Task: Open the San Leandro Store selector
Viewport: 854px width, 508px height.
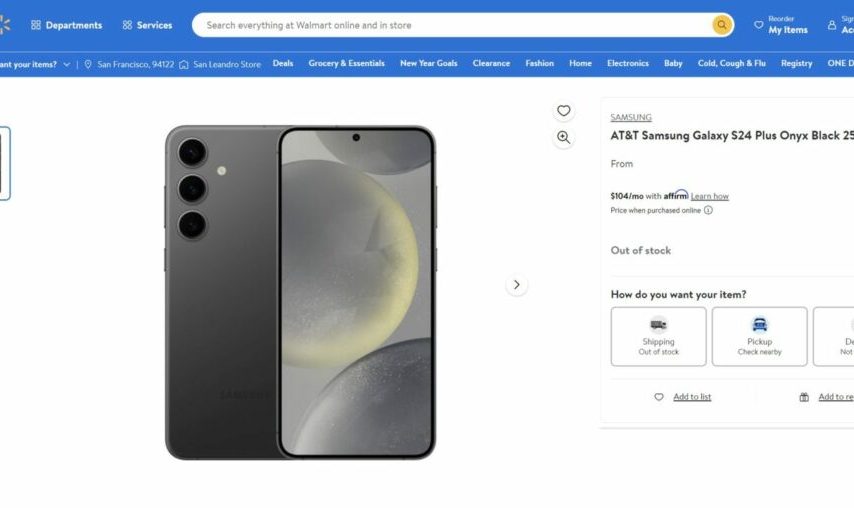Action: click(x=220, y=64)
